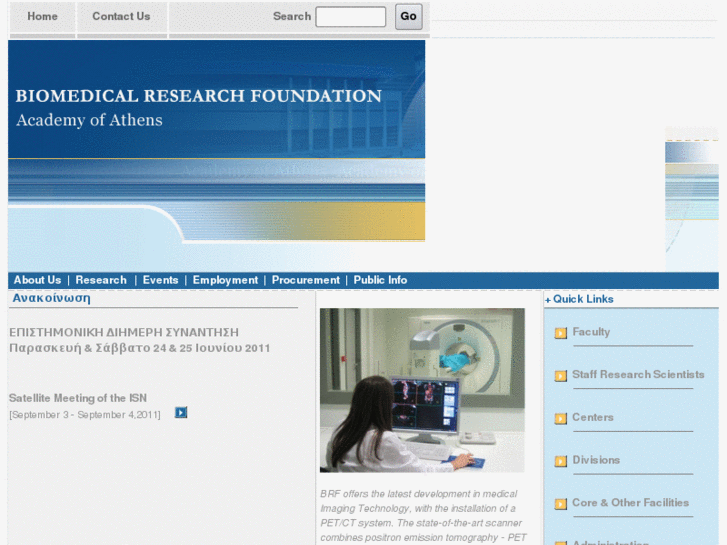Open the Staff Research Scientists link
Viewport: 727px width, 545px height.
[x=638, y=375]
